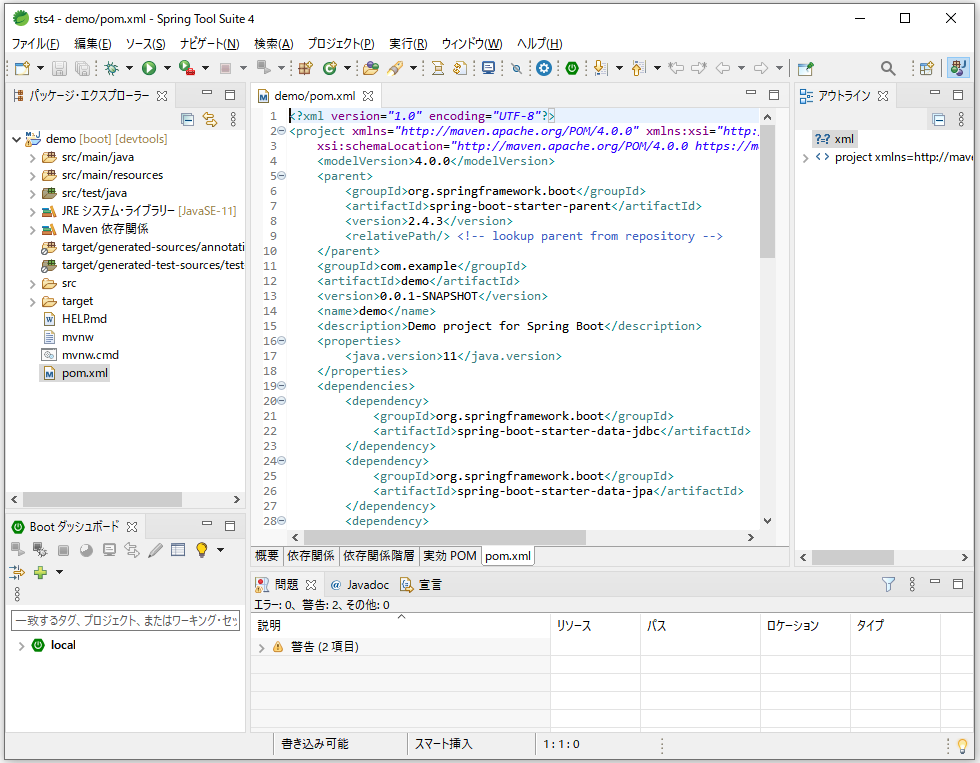The image size is (980, 763).
Task: Click the New wizard toolbar icon
Action: tap(21, 68)
